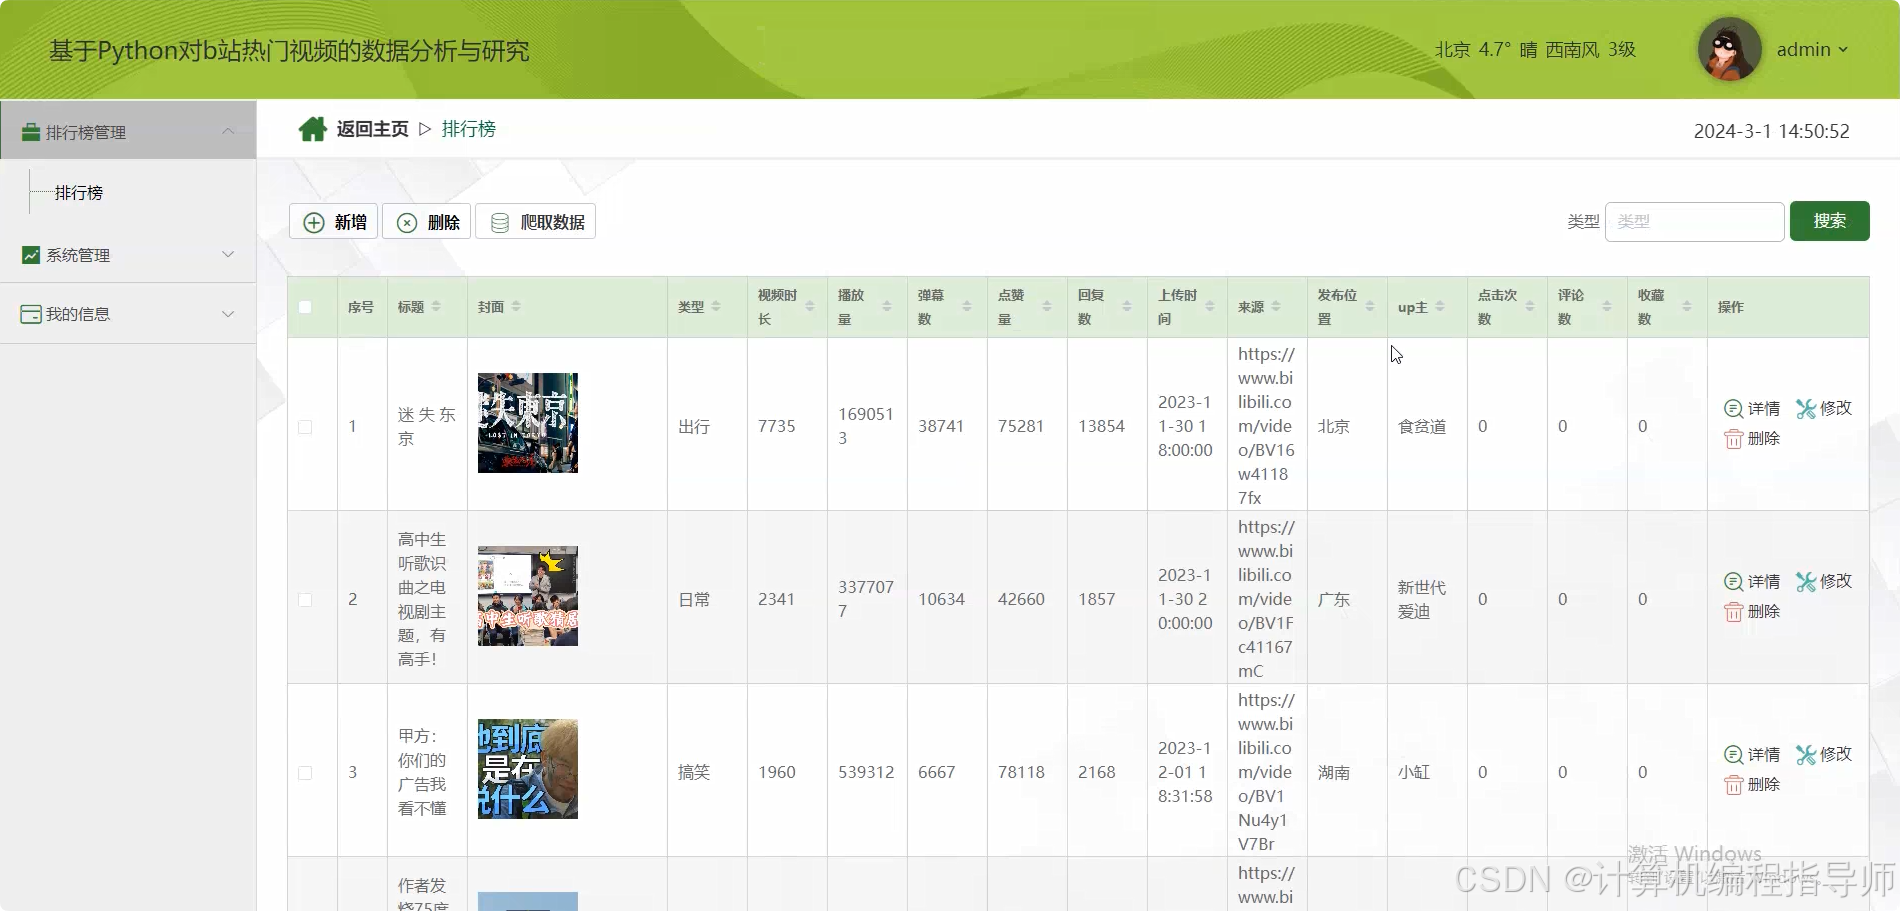Sort by 来源 column arrows
Screen dimensions: 1900x911
pos(1276,306)
